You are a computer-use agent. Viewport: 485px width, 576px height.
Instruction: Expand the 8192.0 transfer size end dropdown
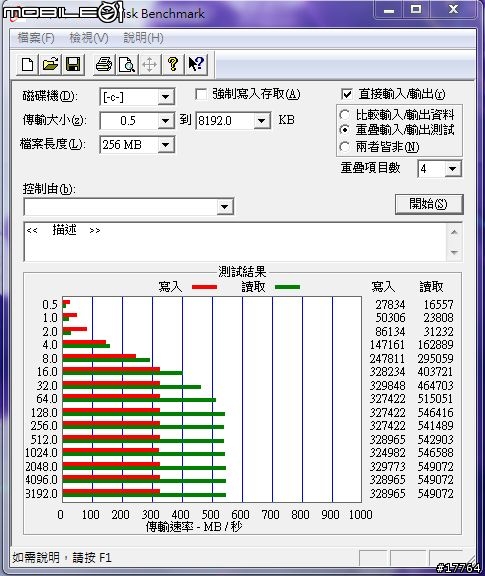(x=262, y=121)
